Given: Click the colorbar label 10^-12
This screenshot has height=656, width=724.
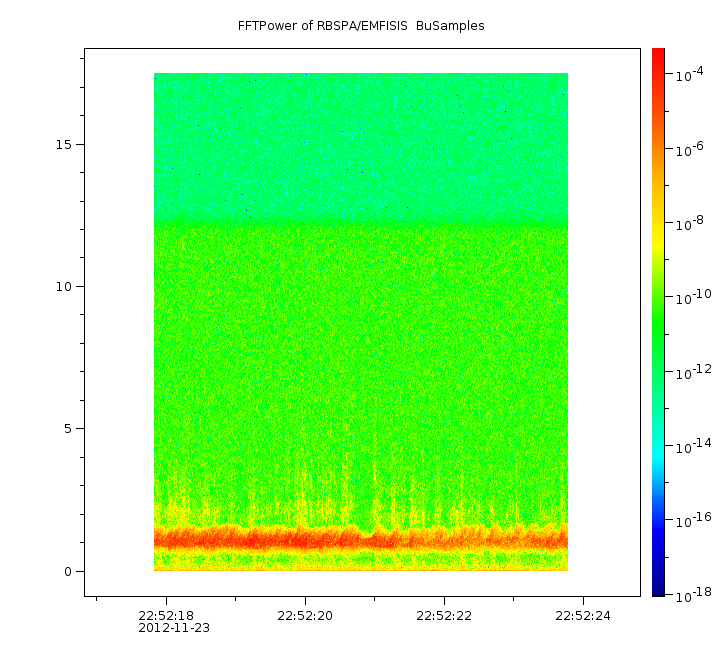Looking at the screenshot, I should [x=694, y=372].
